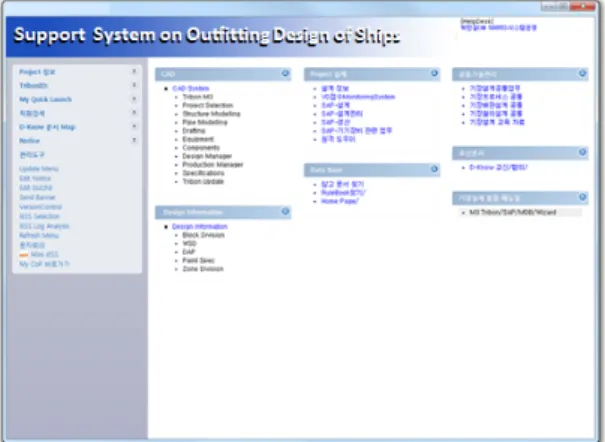Select 'Paint Spec' under Design Information

198,260
